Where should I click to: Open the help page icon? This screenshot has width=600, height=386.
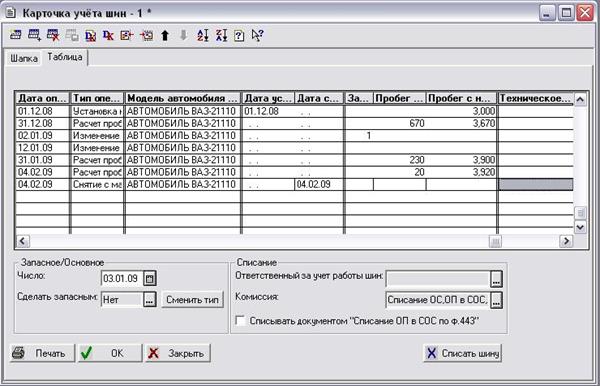(239, 36)
